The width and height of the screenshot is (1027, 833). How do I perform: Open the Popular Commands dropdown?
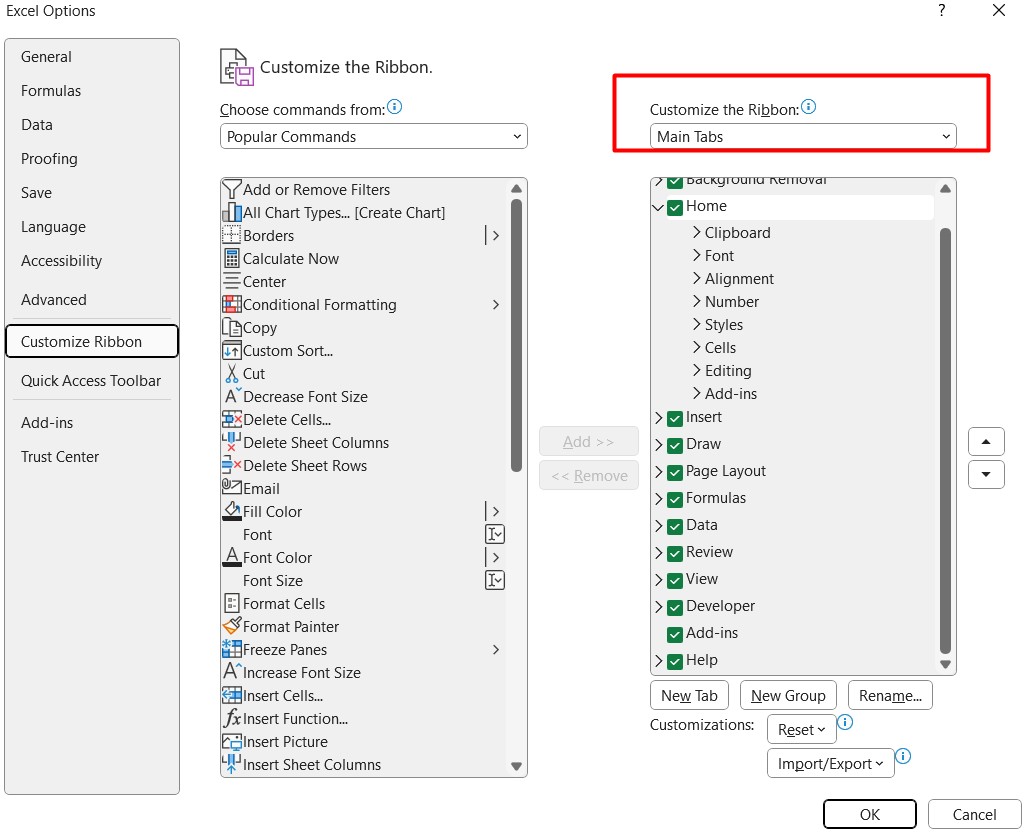pyautogui.click(x=373, y=136)
